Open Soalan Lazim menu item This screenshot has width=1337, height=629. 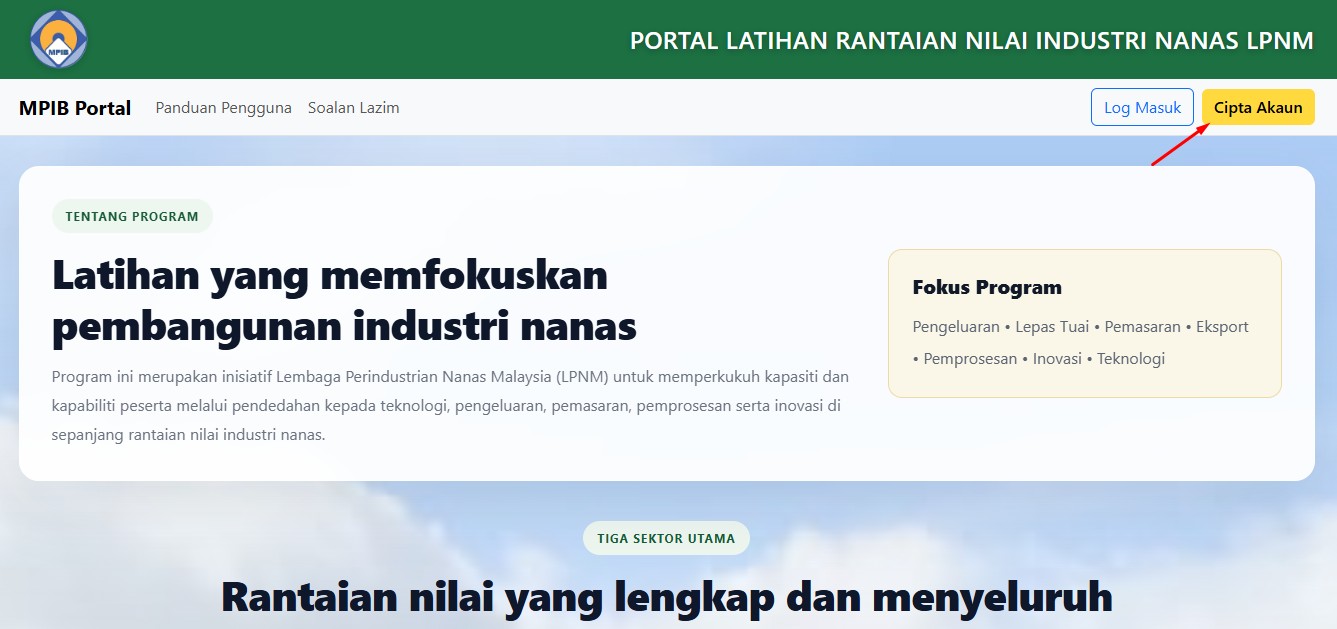pyautogui.click(x=354, y=108)
